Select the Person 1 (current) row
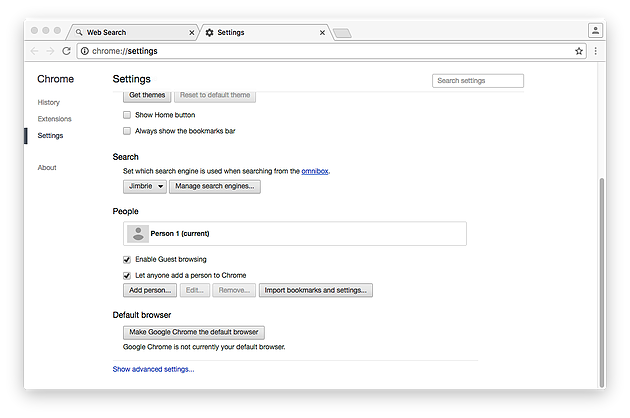 coord(295,234)
